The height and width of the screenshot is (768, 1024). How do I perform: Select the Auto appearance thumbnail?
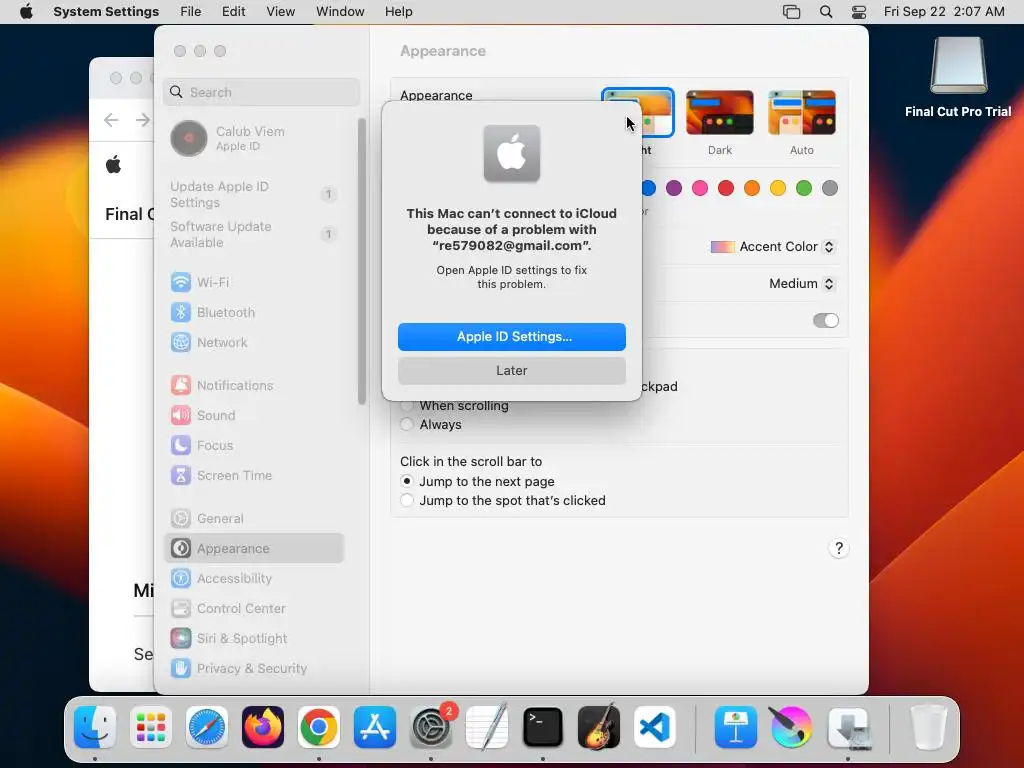(x=801, y=113)
